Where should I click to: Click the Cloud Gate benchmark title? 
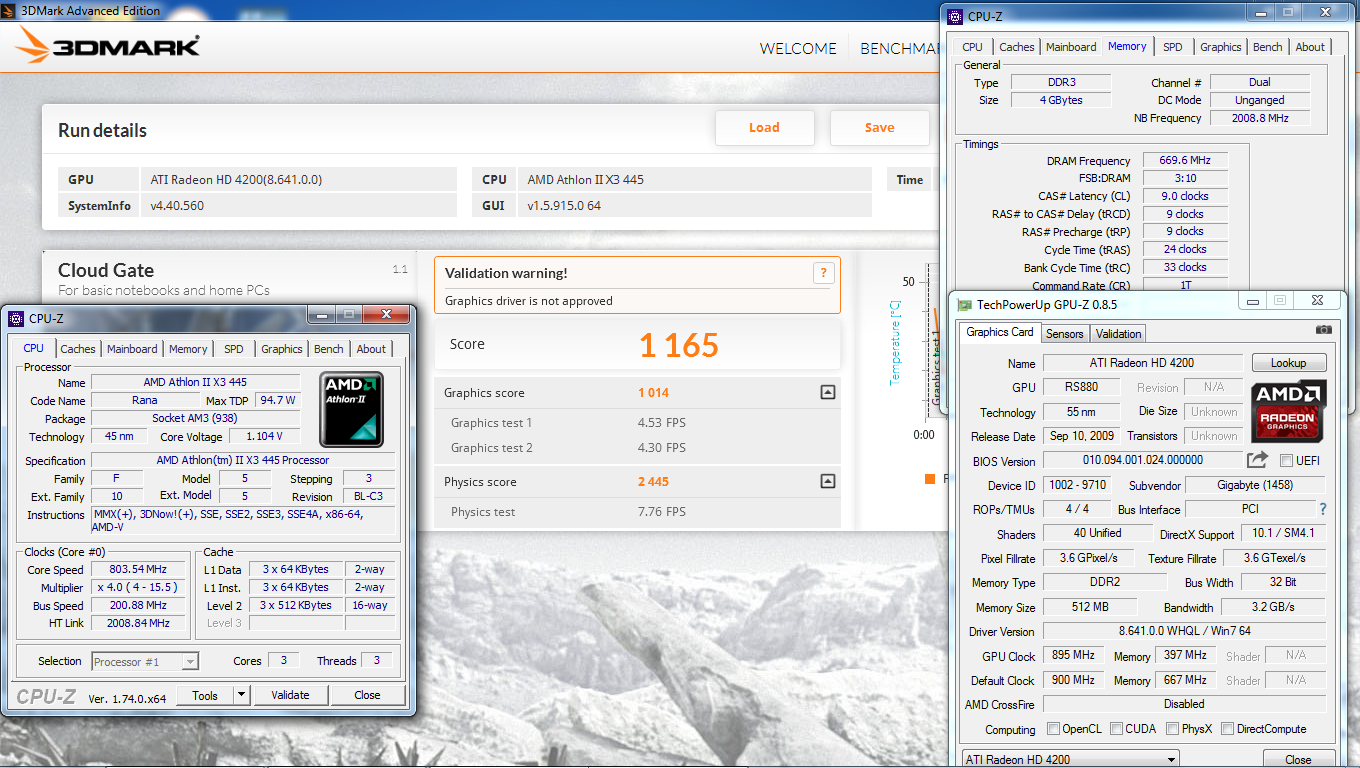[x=106, y=270]
